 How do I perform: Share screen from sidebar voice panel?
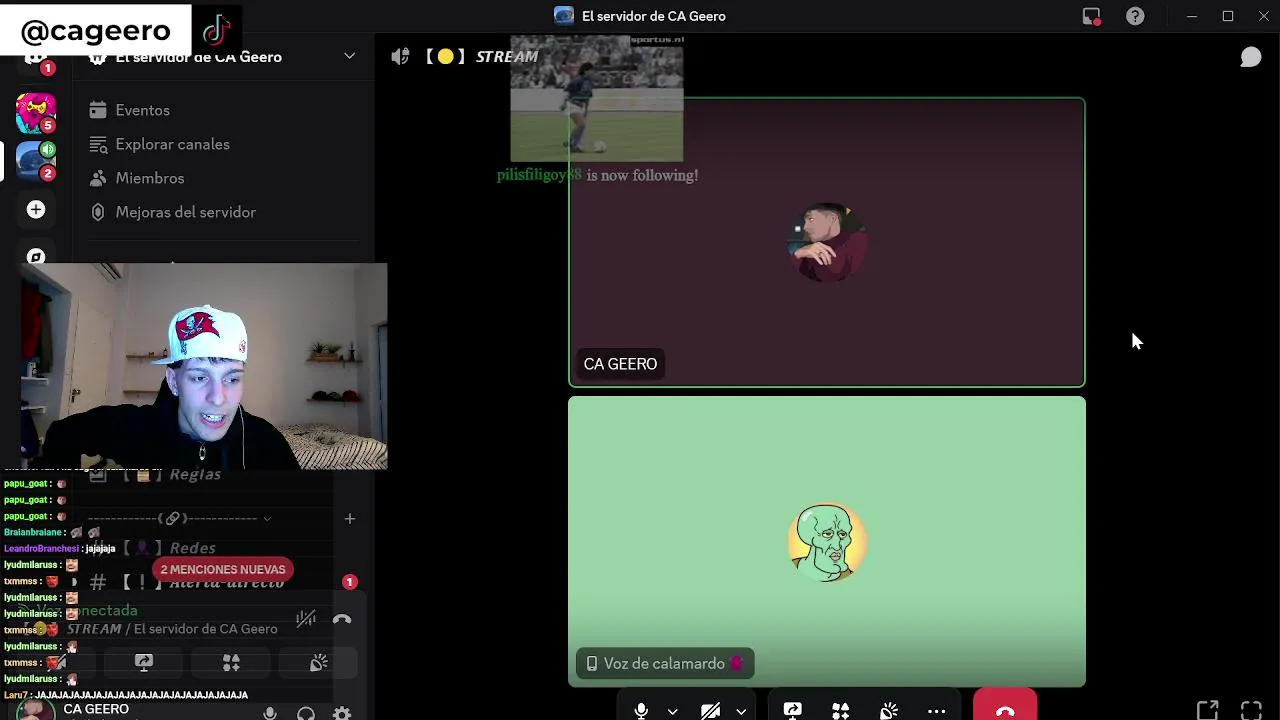(144, 663)
